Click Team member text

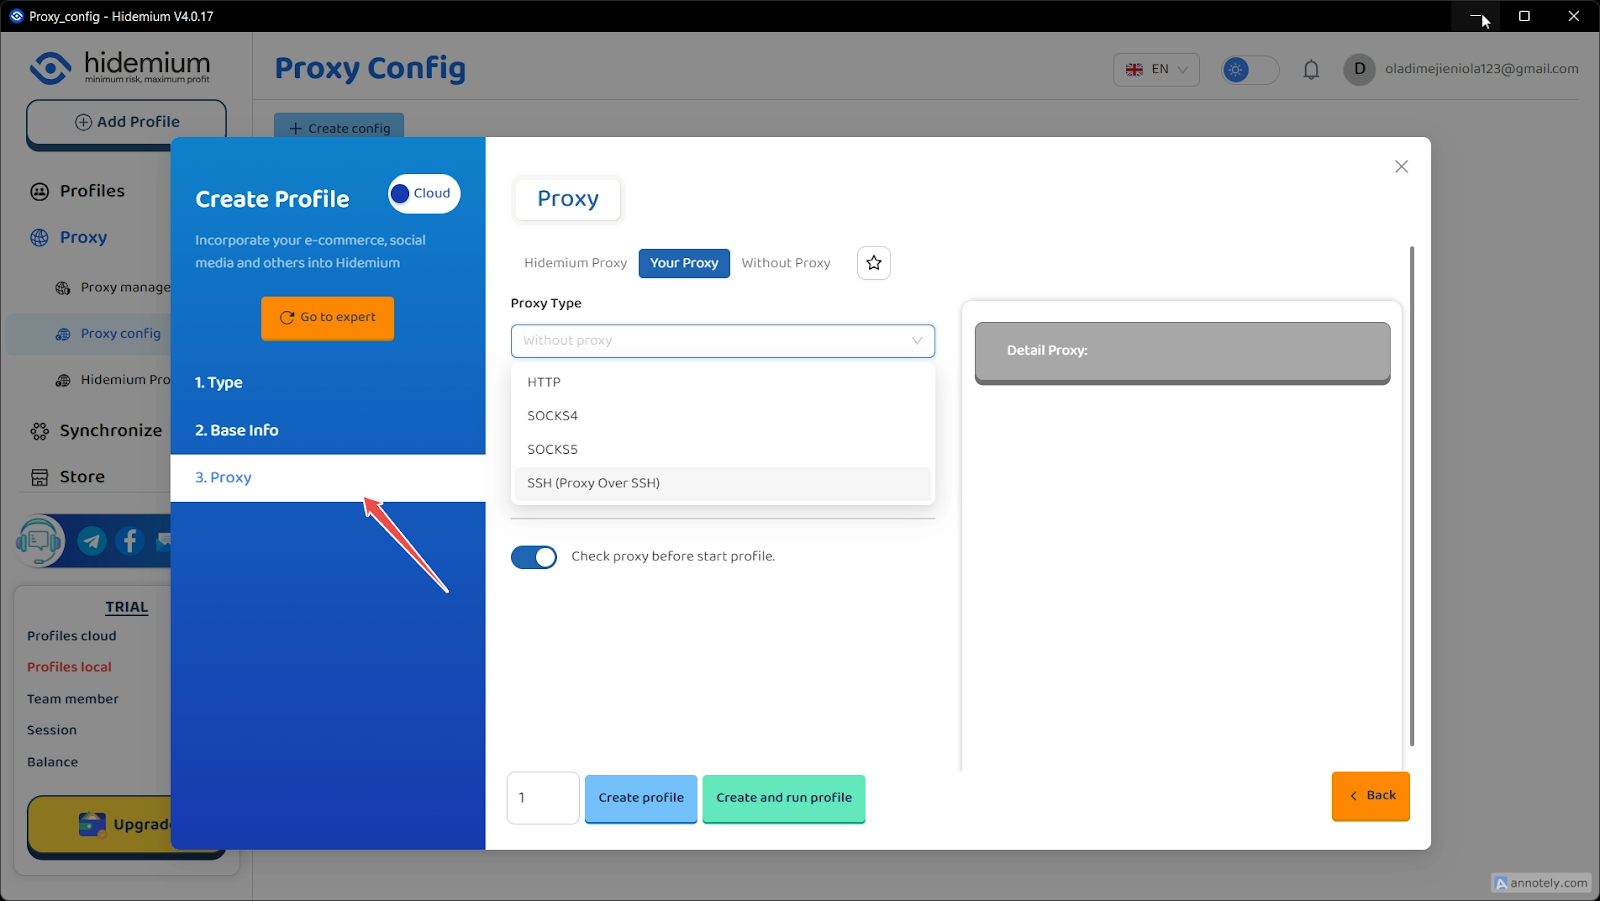(73, 699)
